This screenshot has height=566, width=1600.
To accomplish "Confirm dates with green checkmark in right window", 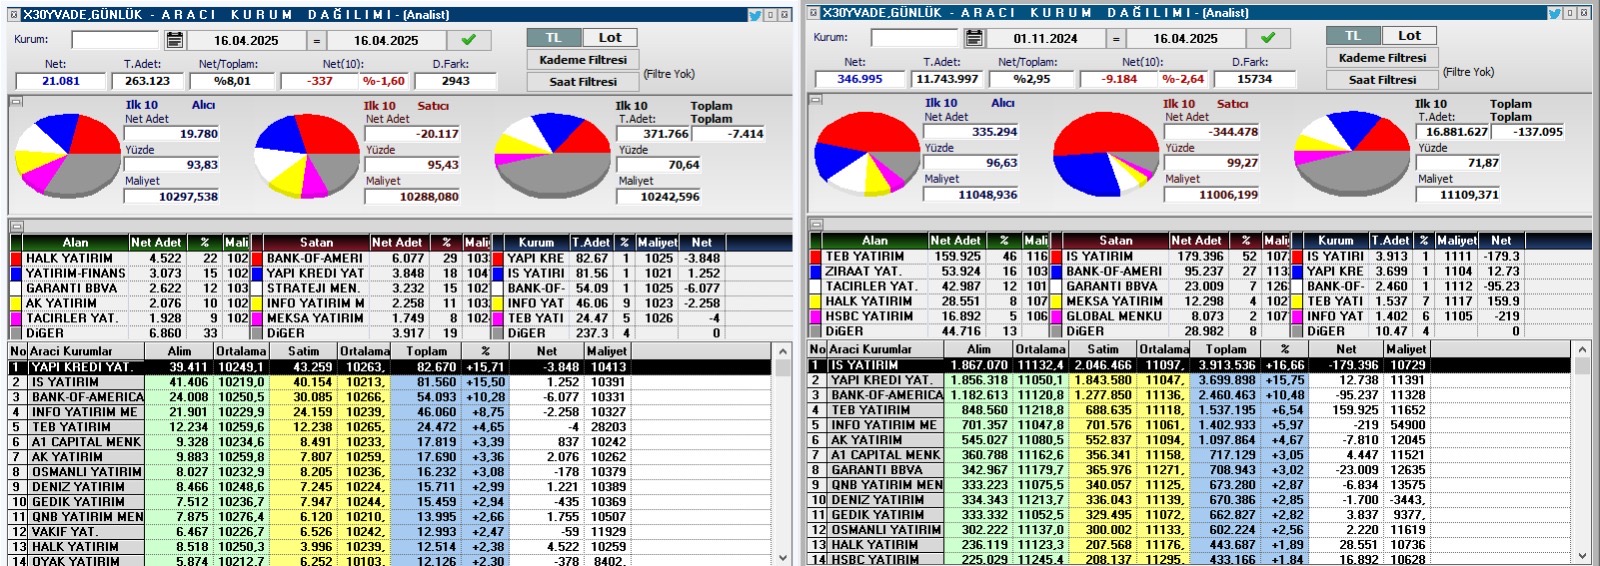I will click(x=1268, y=38).
